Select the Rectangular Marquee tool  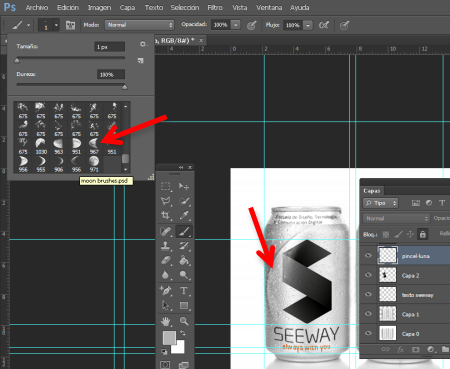click(x=166, y=186)
